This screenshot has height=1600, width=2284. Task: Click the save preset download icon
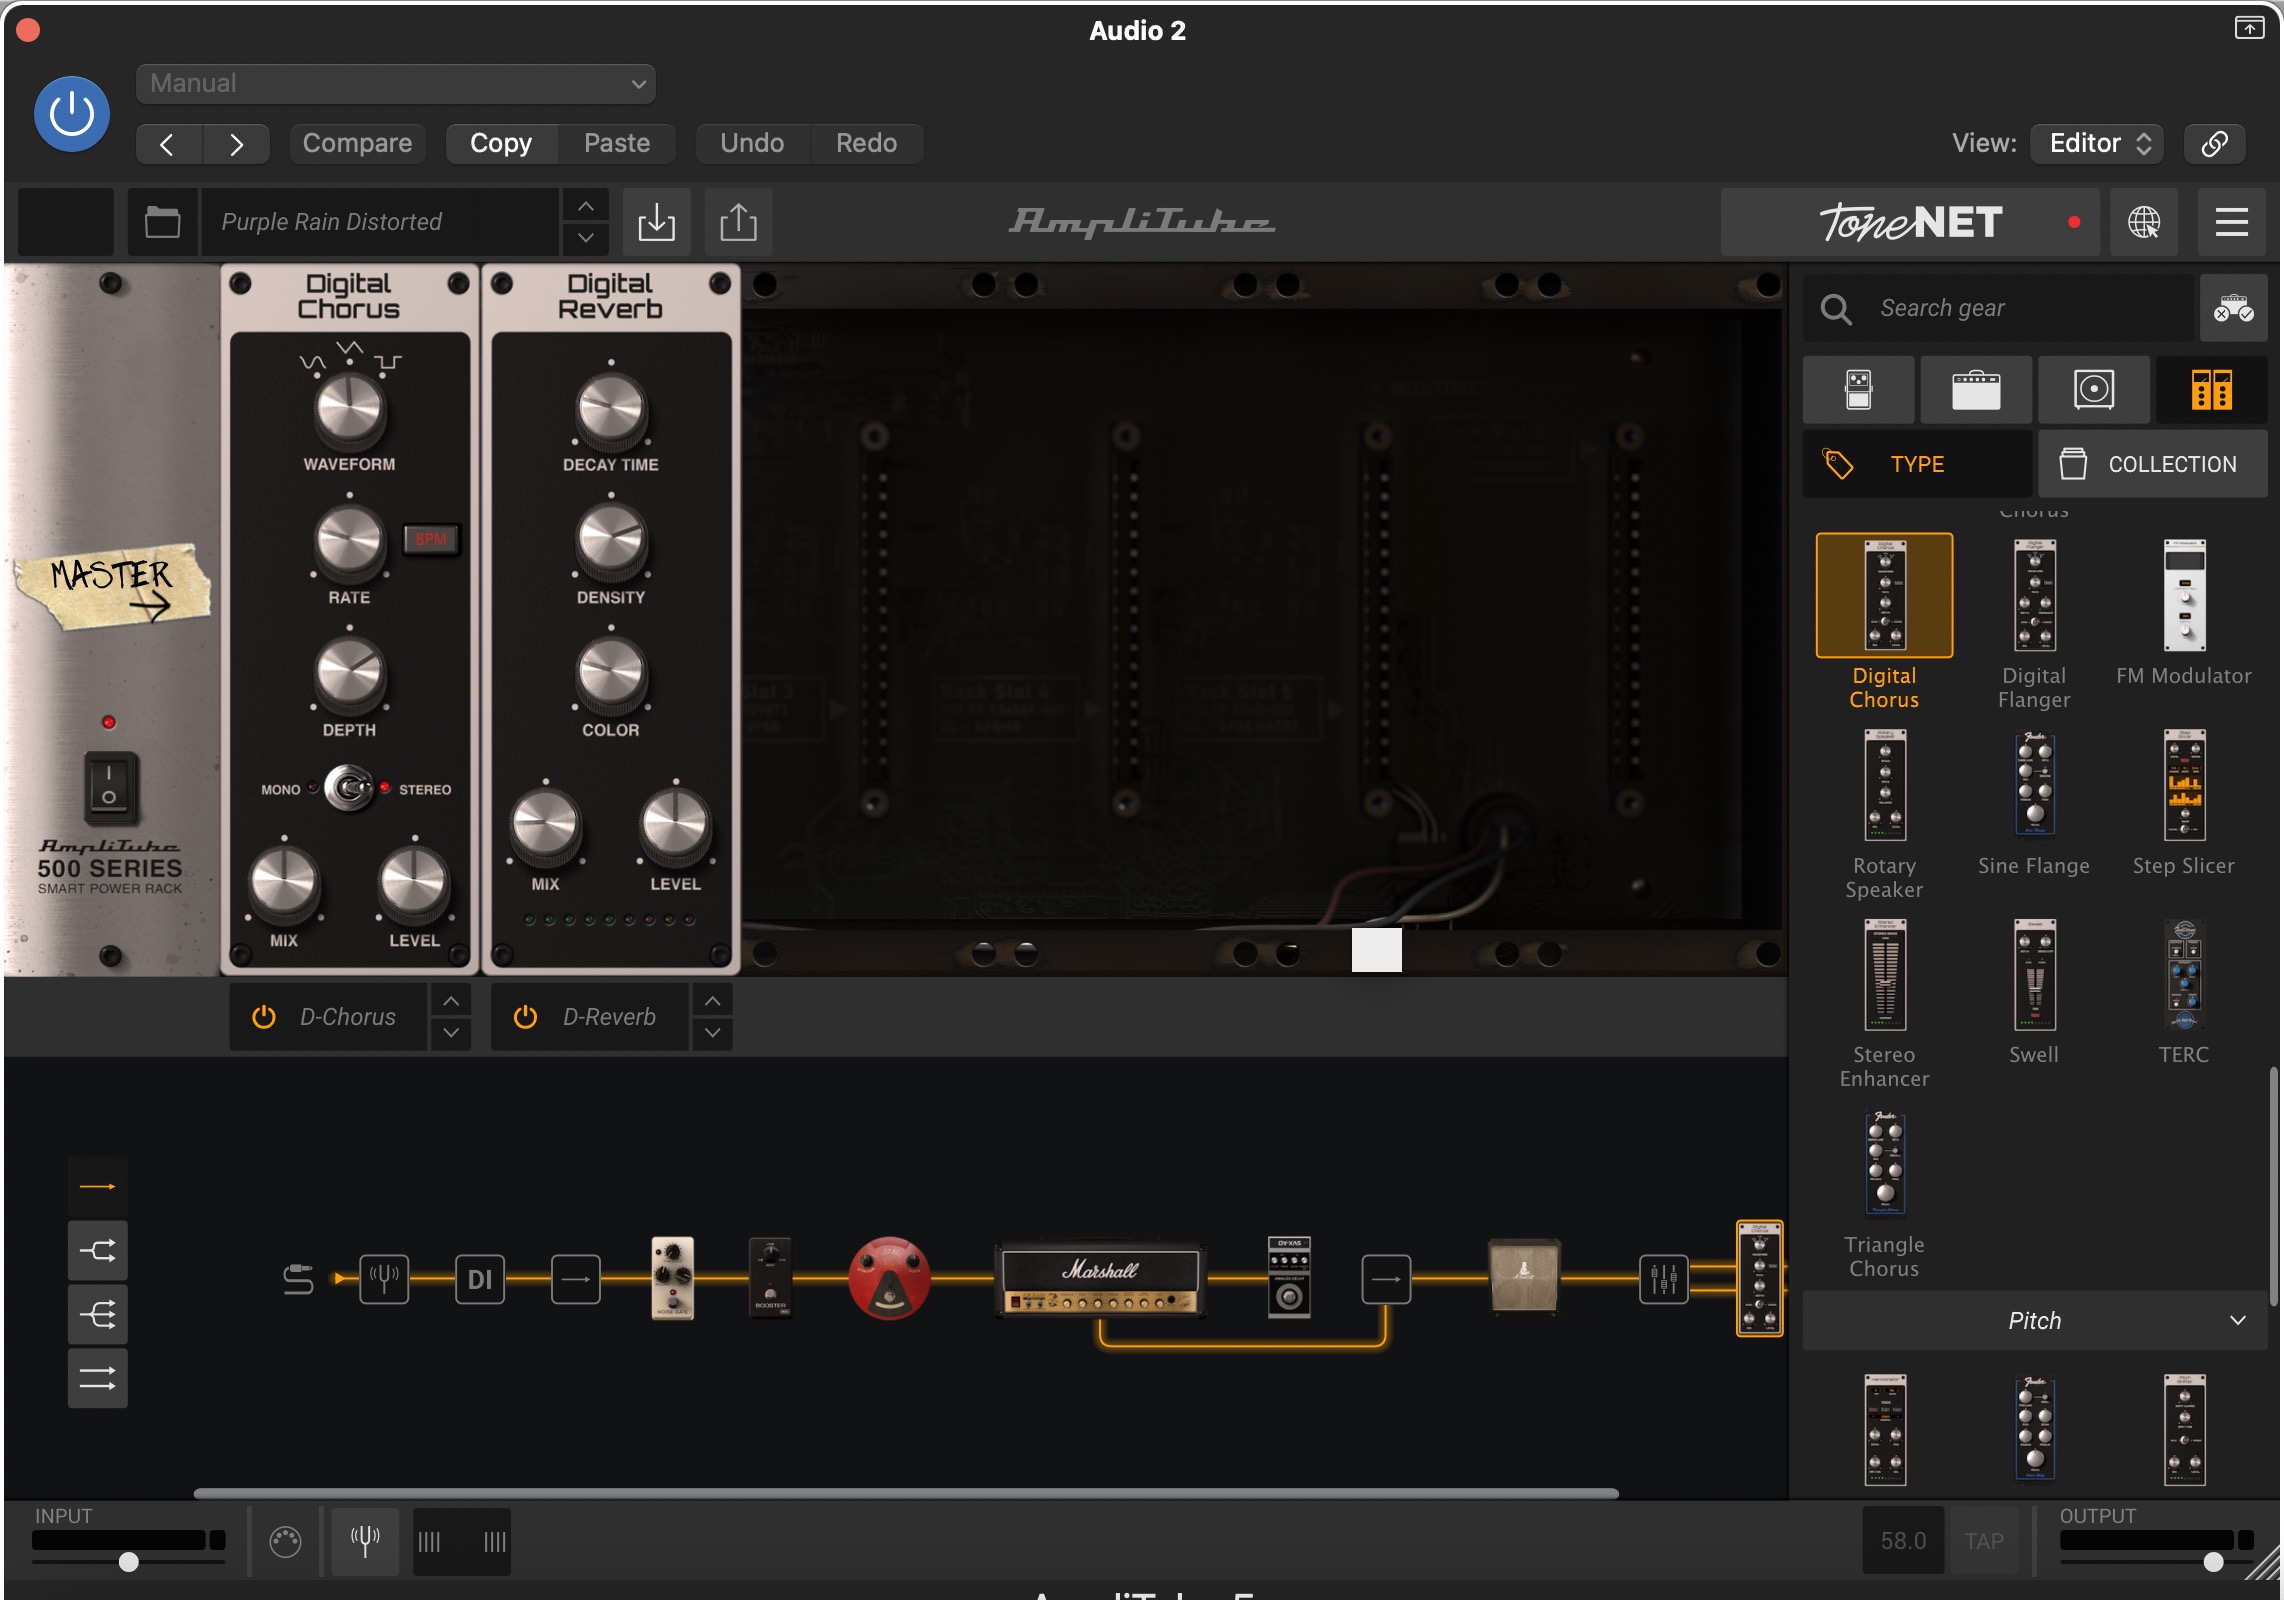[x=657, y=222]
